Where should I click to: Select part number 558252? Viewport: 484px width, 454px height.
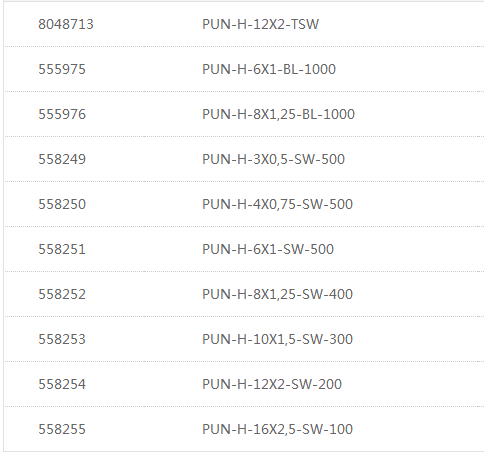pyautogui.click(x=62, y=294)
